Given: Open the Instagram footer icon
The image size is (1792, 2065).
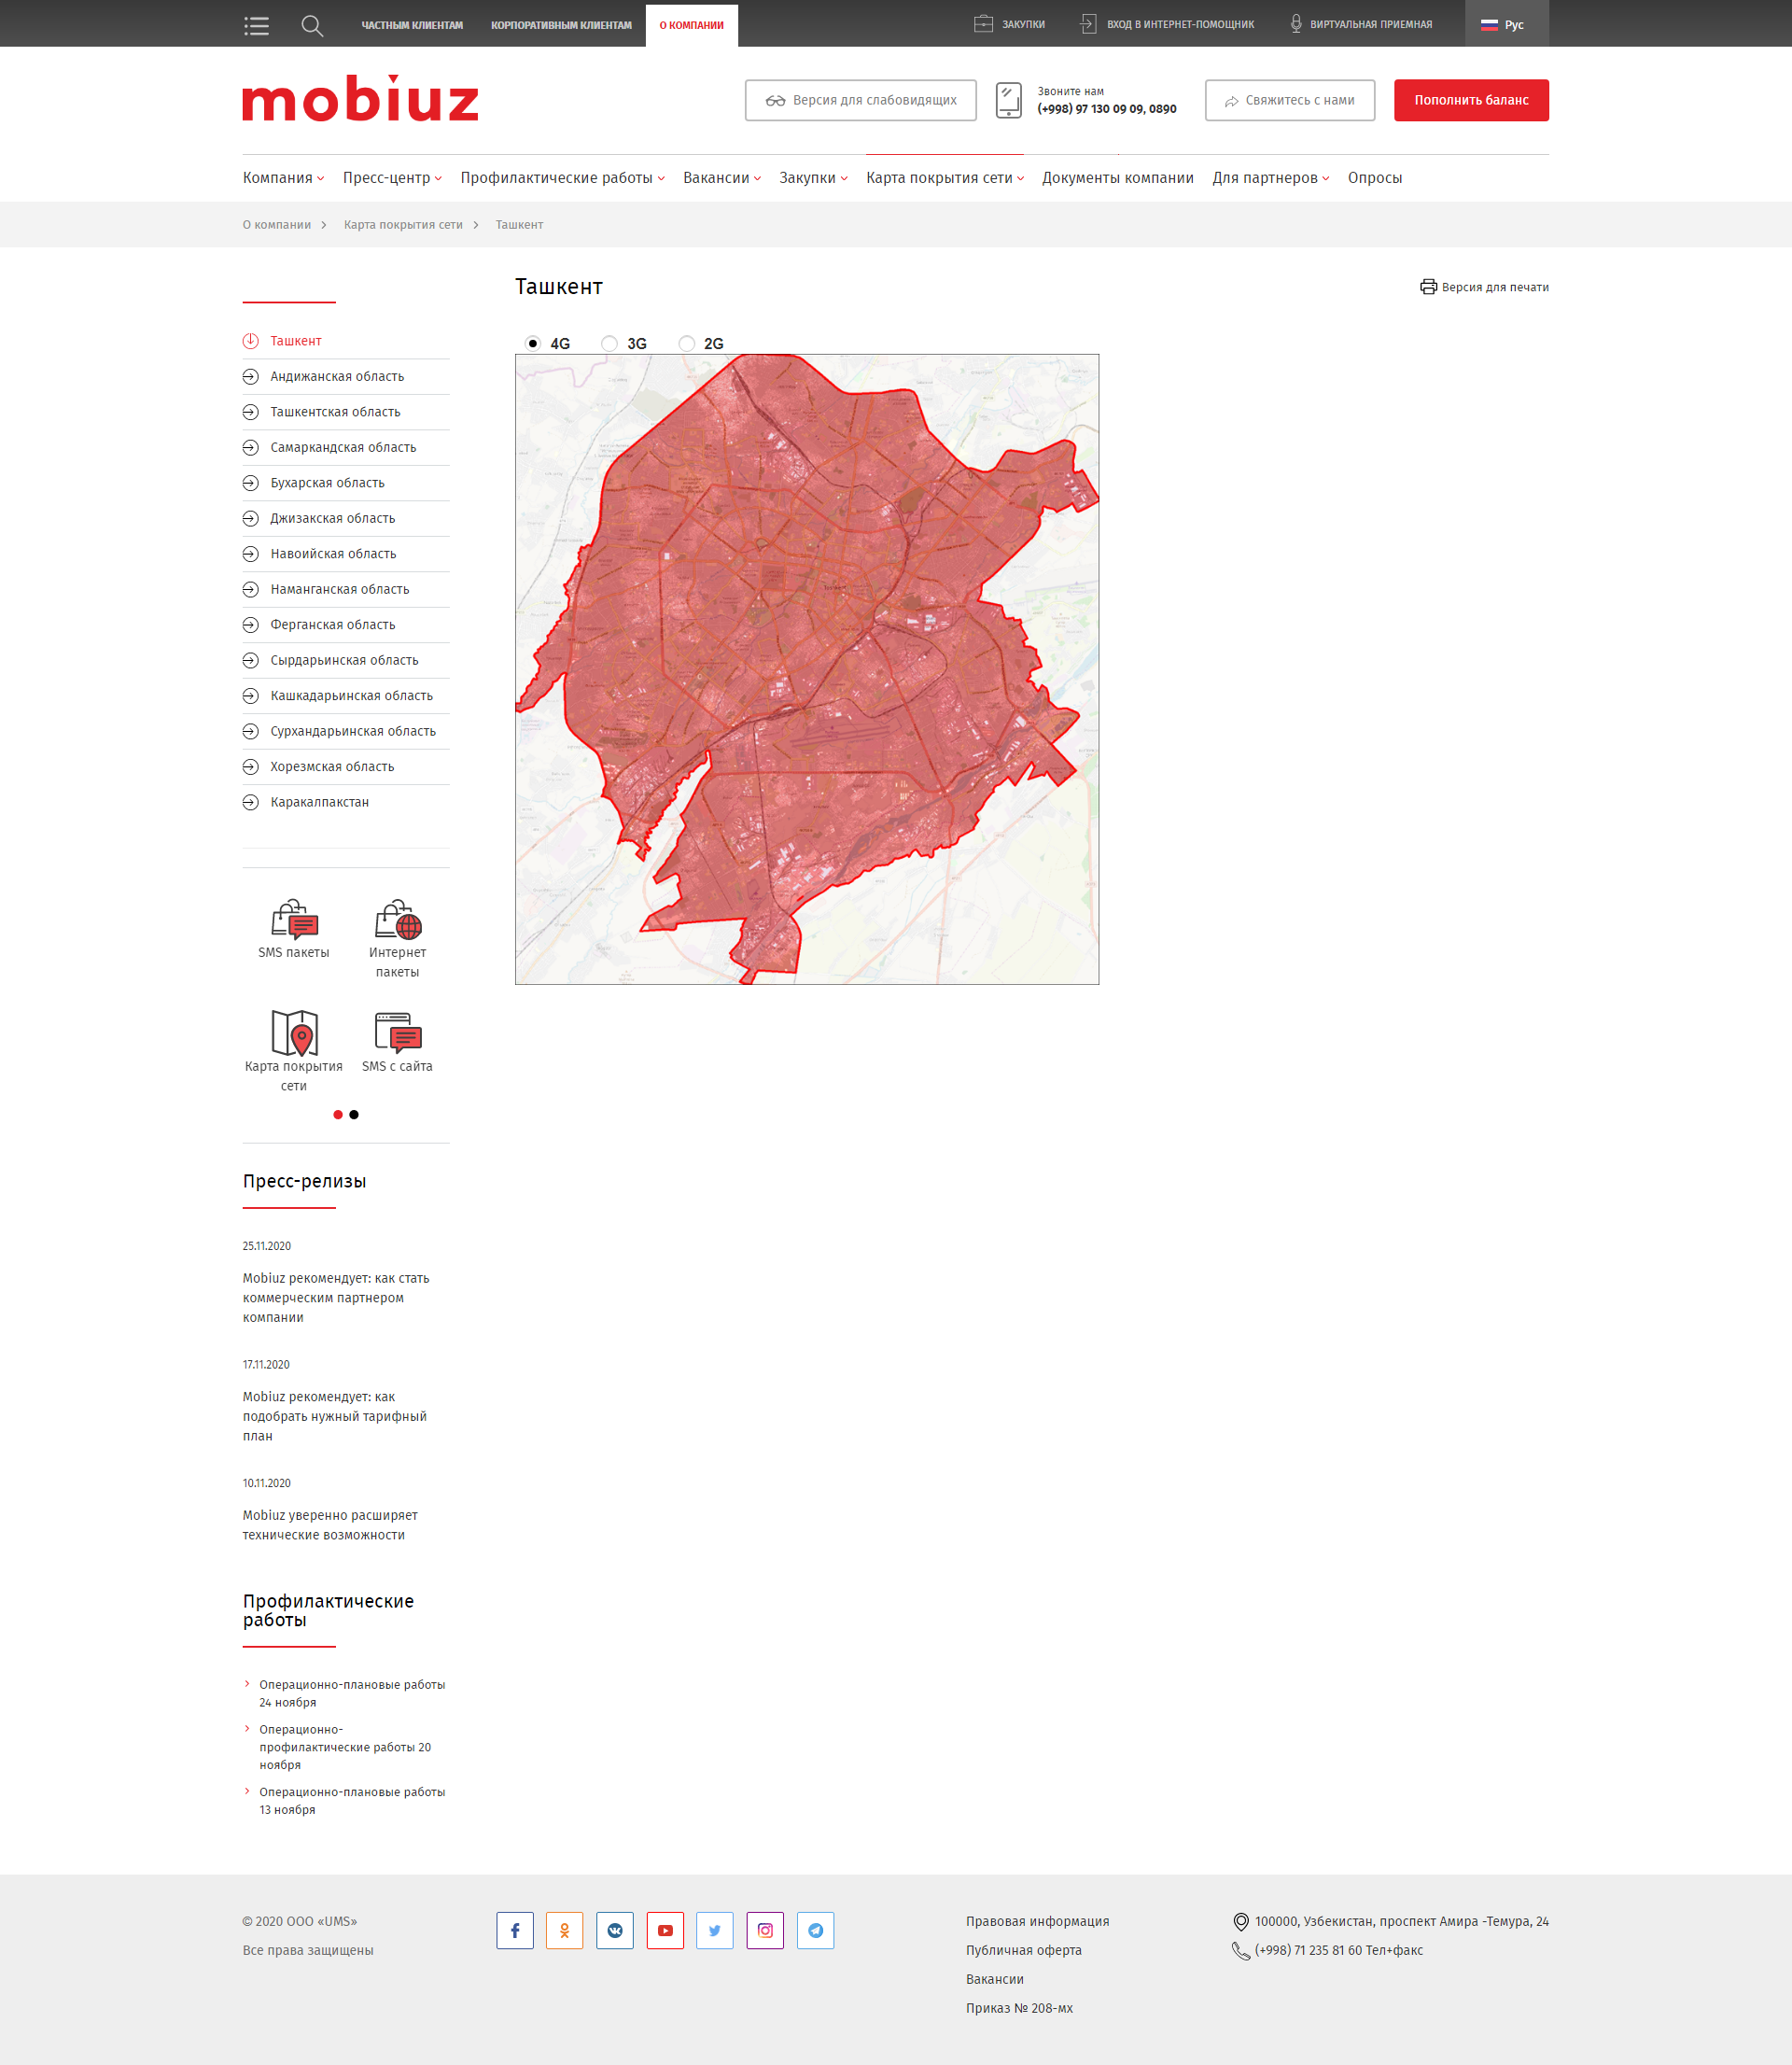Looking at the screenshot, I should pos(765,1930).
